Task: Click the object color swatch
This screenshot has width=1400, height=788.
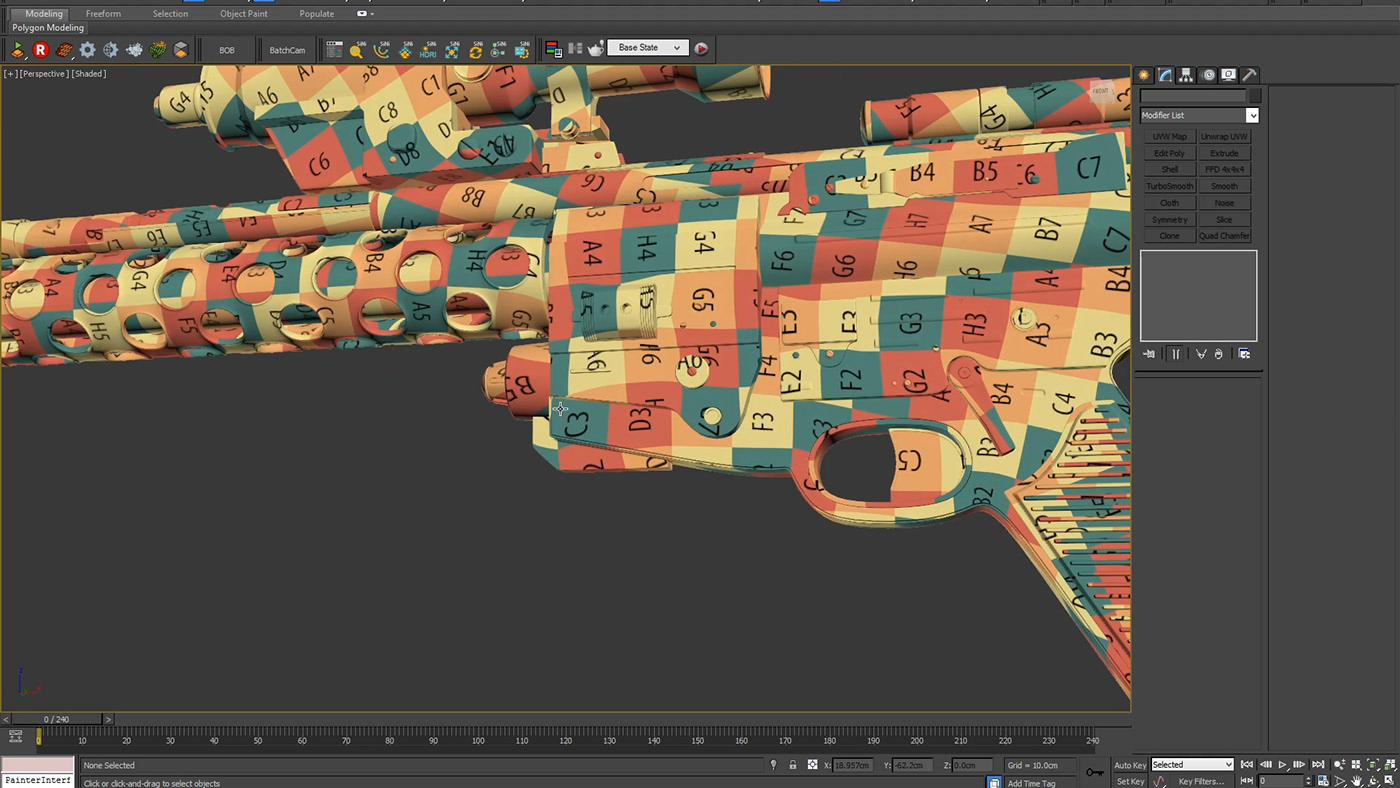Action: [1254, 96]
